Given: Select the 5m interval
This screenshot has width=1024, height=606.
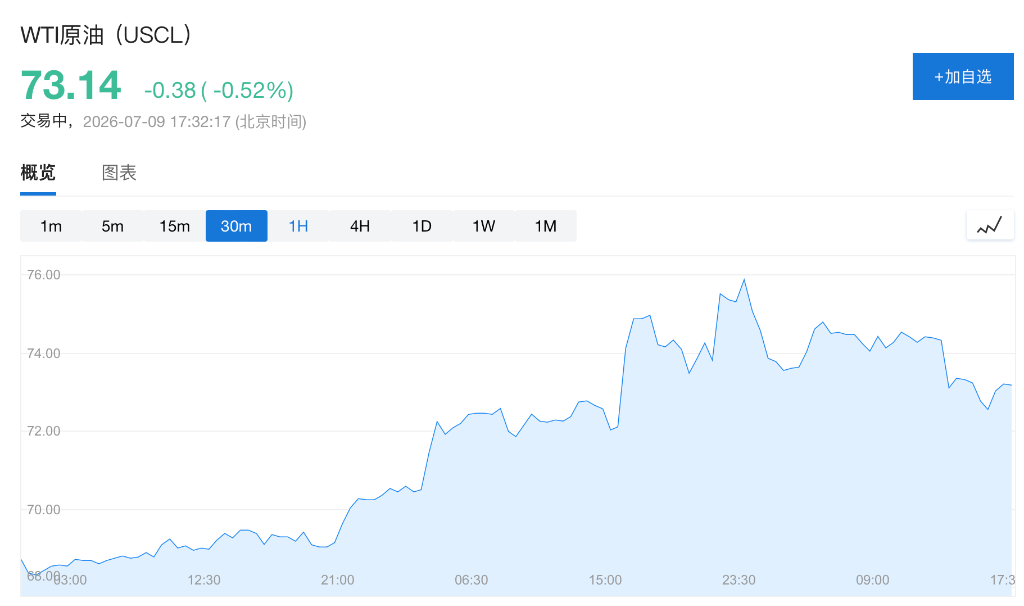Looking at the screenshot, I should coord(112,226).
